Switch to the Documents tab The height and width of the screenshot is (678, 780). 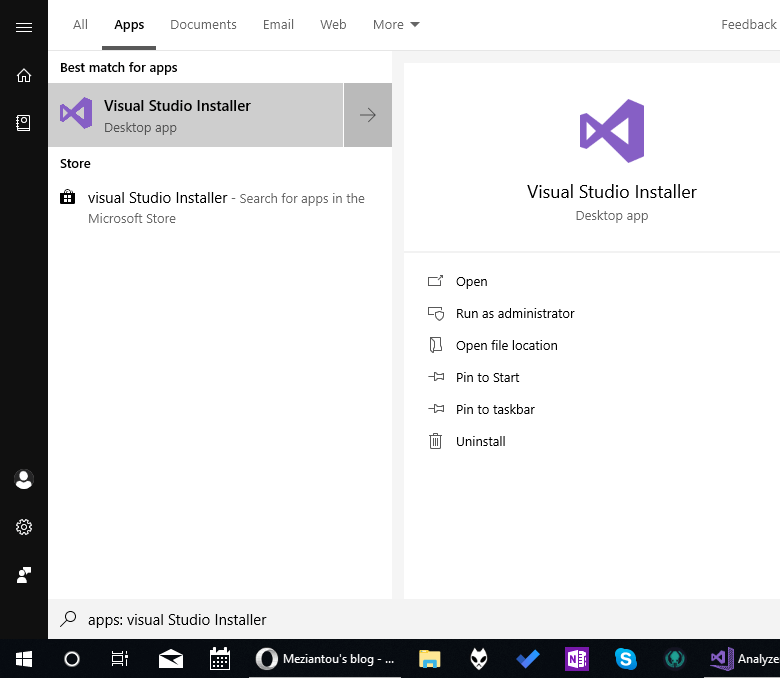coord(203,24)
